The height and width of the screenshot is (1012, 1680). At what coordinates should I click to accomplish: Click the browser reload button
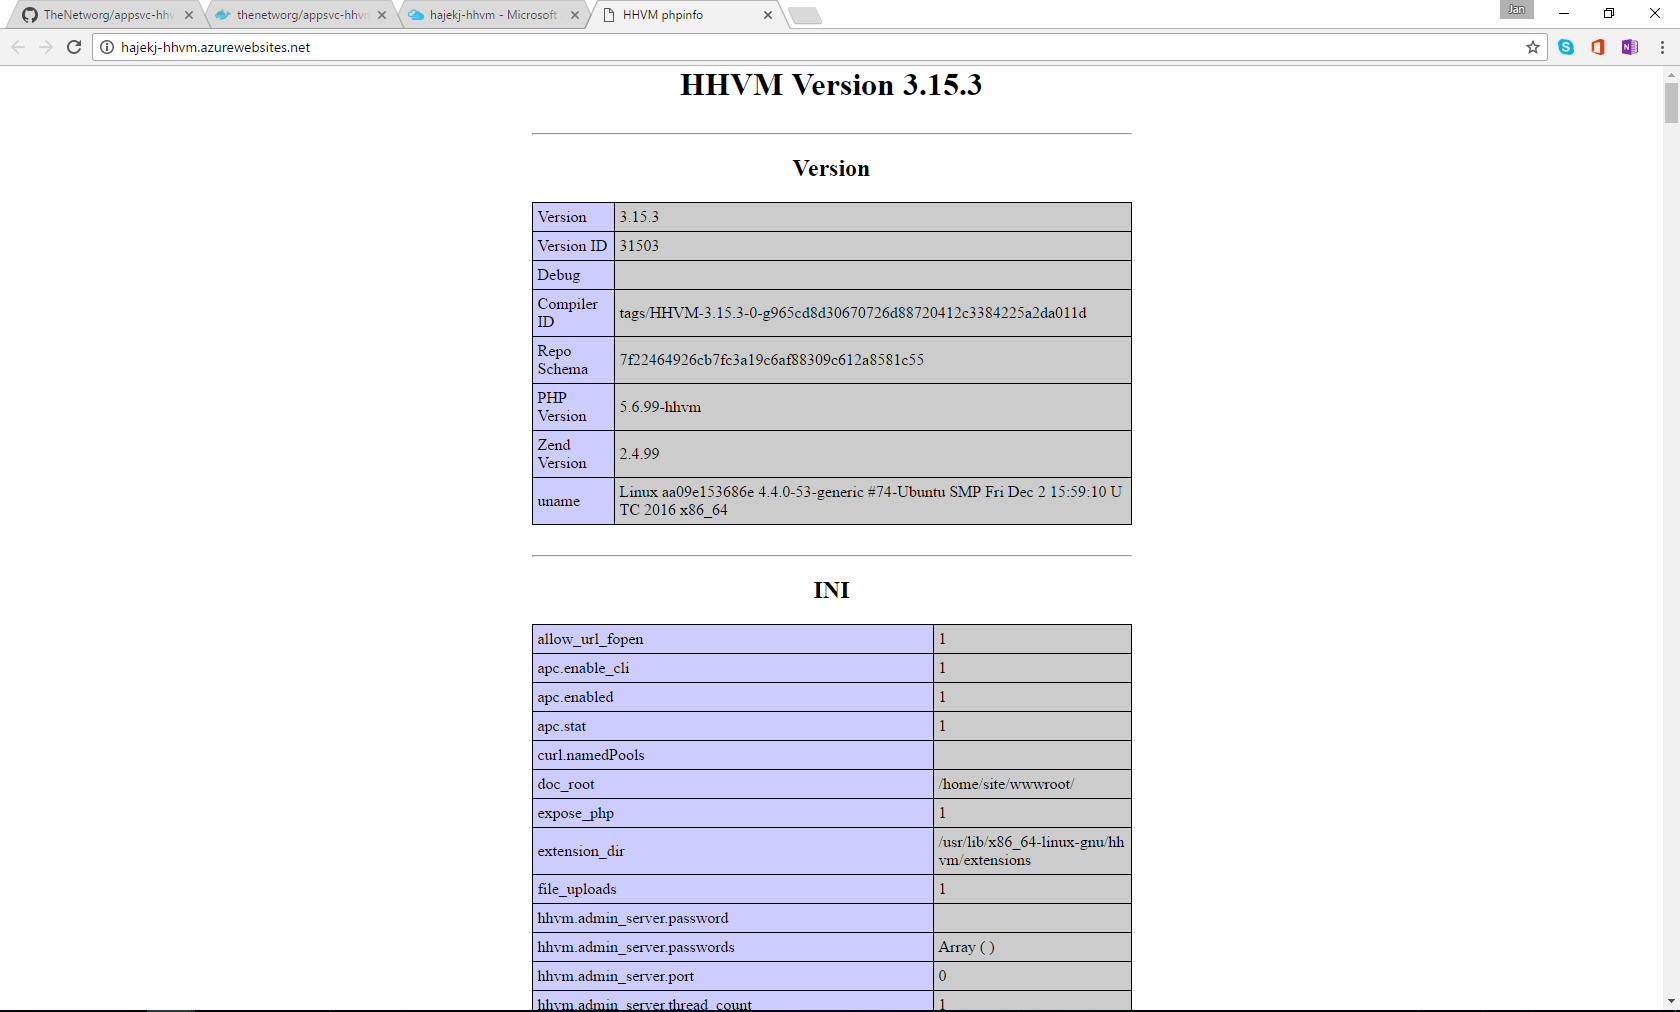click(x=74, y=47)
